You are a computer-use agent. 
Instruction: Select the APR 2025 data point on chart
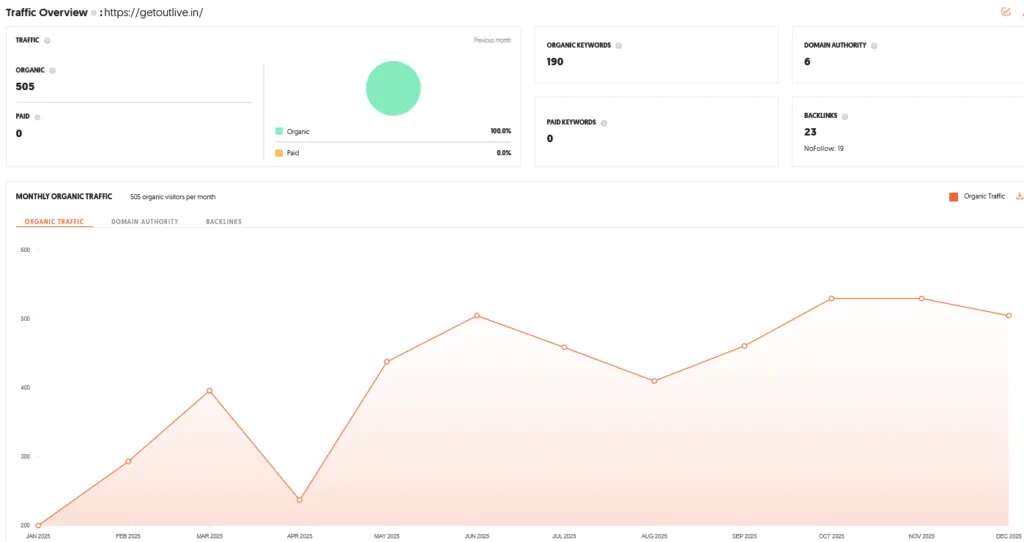pyautogui.click(x=299, y=500)
